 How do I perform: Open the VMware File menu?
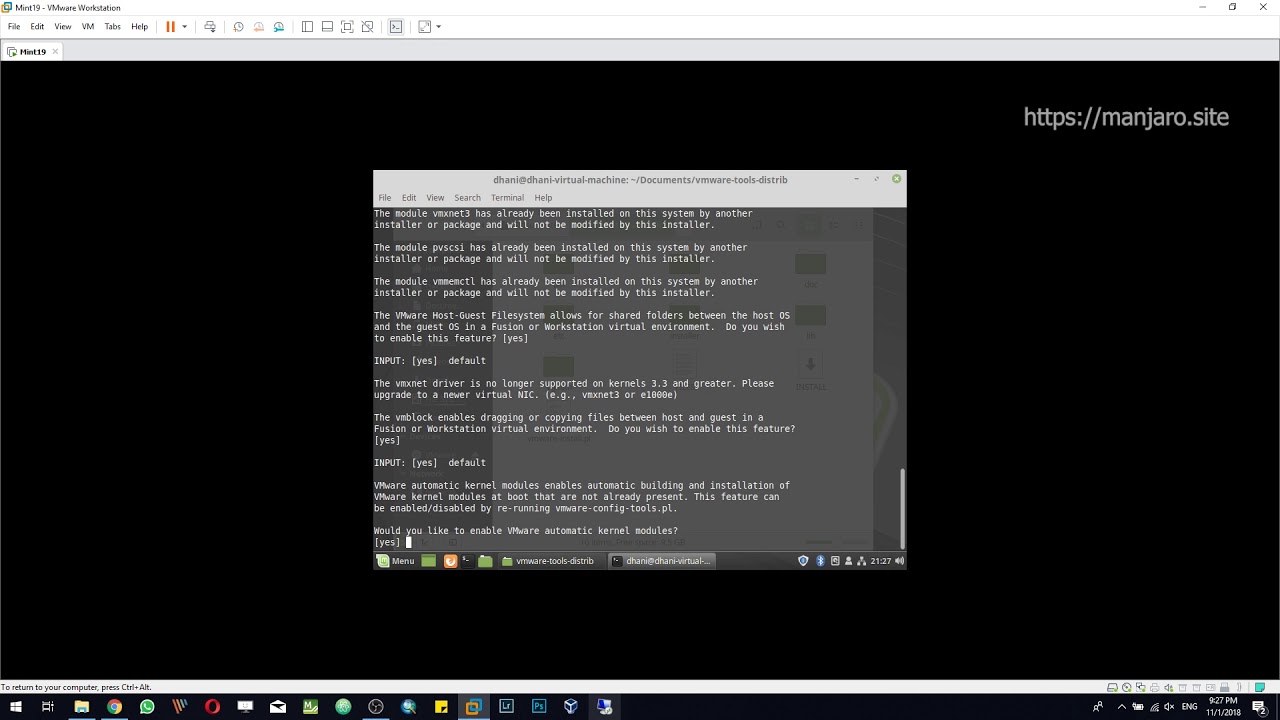14,27
